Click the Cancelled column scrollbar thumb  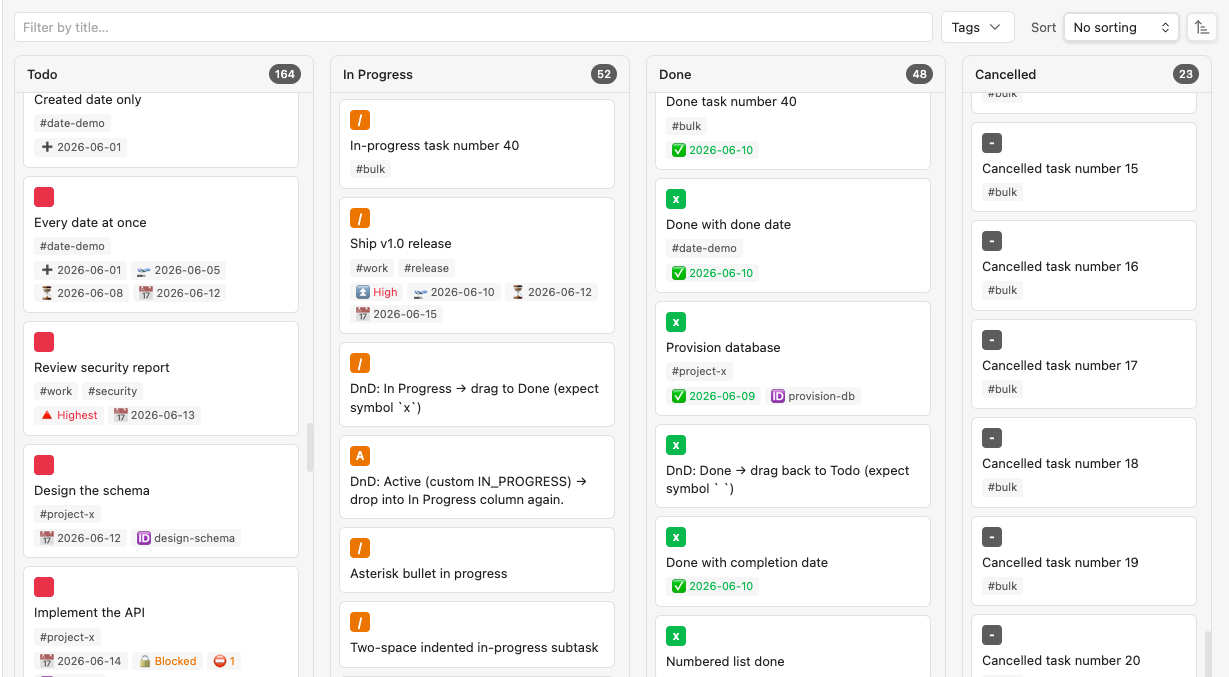click(1208, 653)
